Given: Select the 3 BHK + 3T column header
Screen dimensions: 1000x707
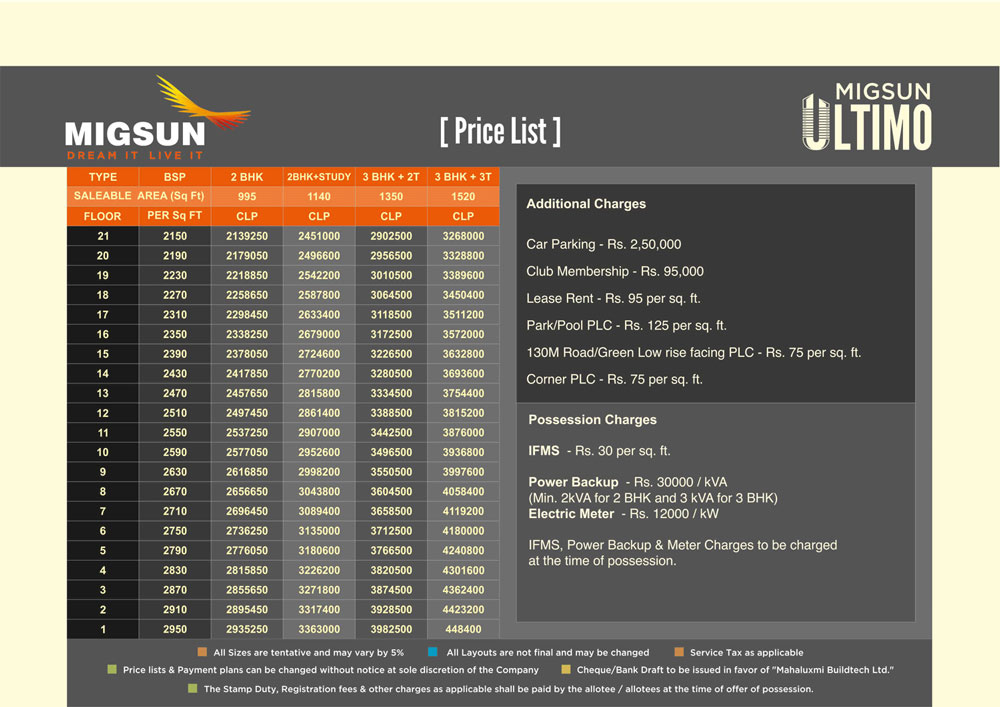Looking at the screenshot, I should (463, 177).
